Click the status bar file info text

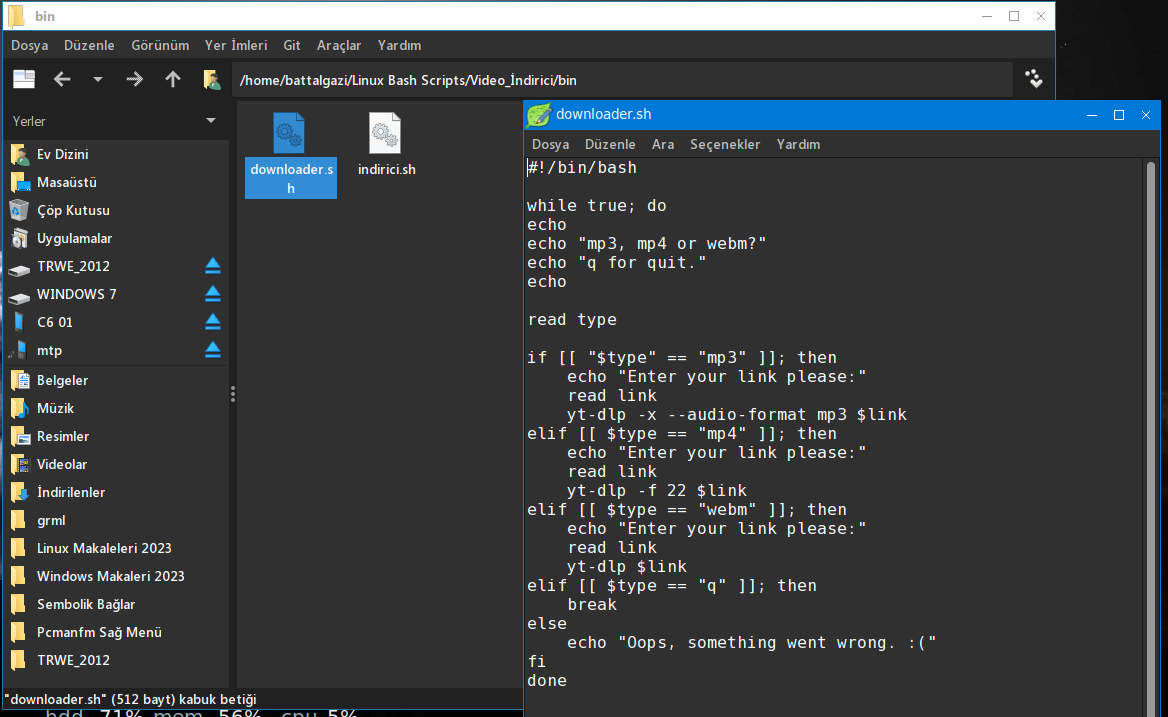click(130, 699)
